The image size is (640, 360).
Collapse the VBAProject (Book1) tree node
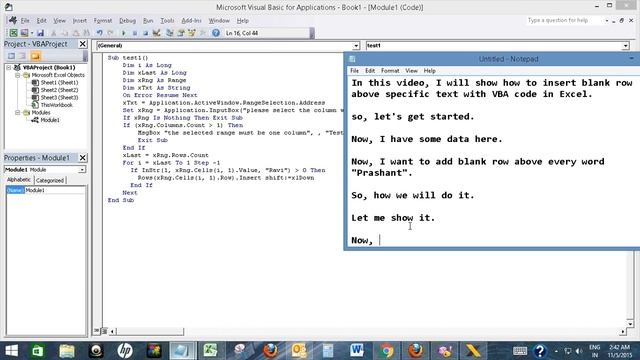[x=9, y=67]
